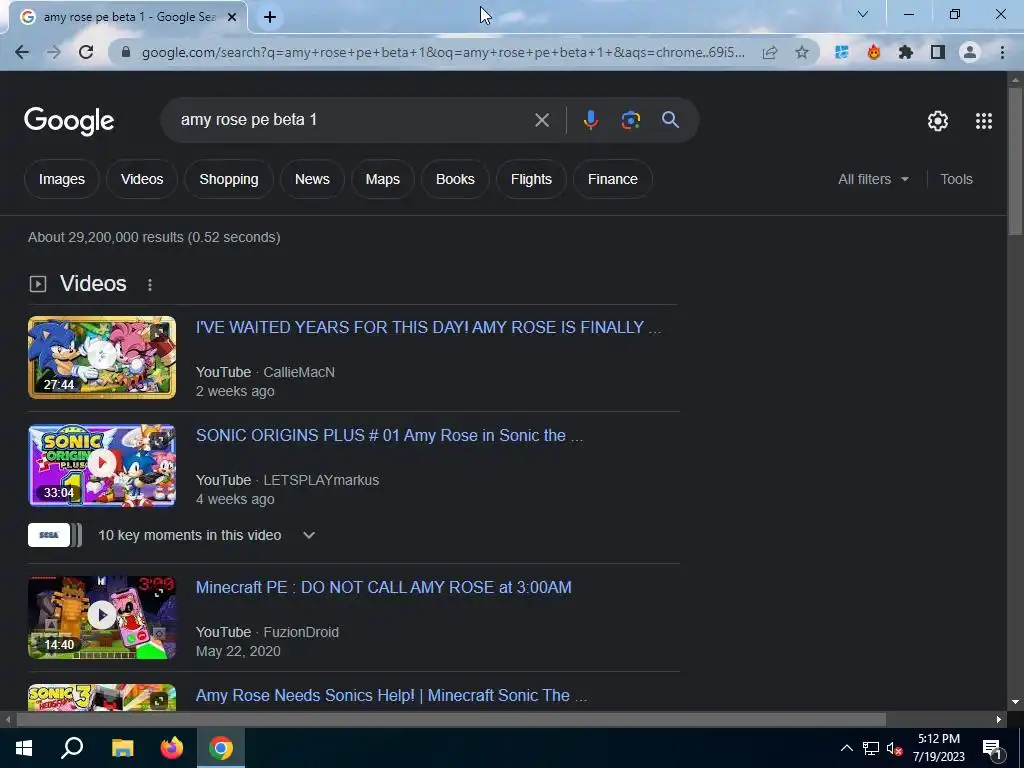Open the blue extension icon in toolbar
Image resolution: width=1024 pixels, height=768 pixels.
[x=842, y=52]
